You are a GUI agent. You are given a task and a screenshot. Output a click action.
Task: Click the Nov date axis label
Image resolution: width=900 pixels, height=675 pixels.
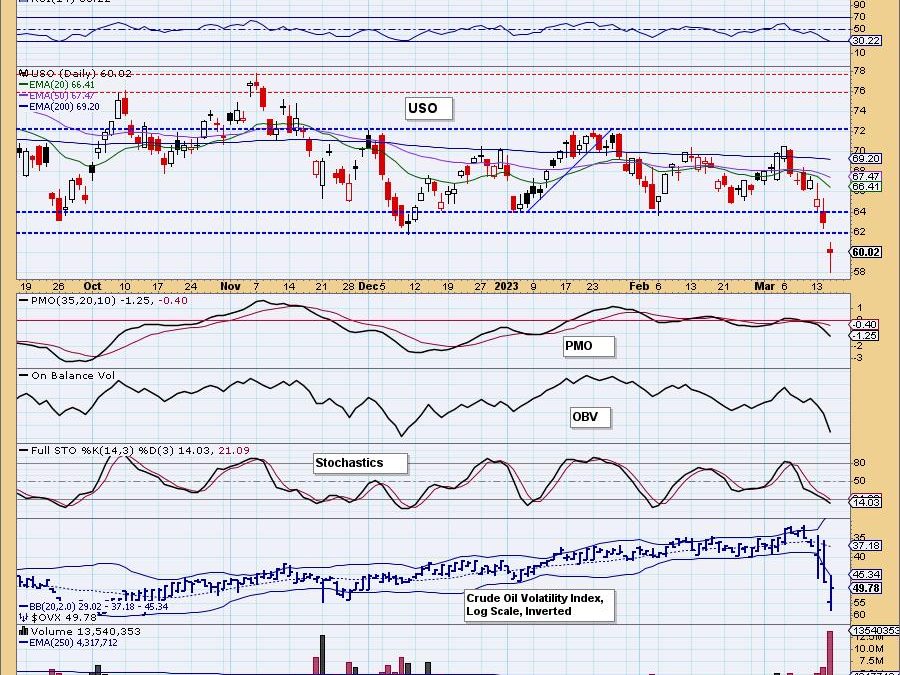(x=230, y=286)
